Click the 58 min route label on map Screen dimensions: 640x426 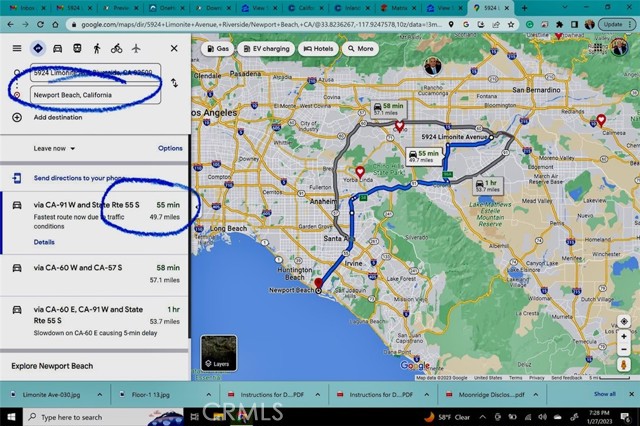tap(388, 109)
